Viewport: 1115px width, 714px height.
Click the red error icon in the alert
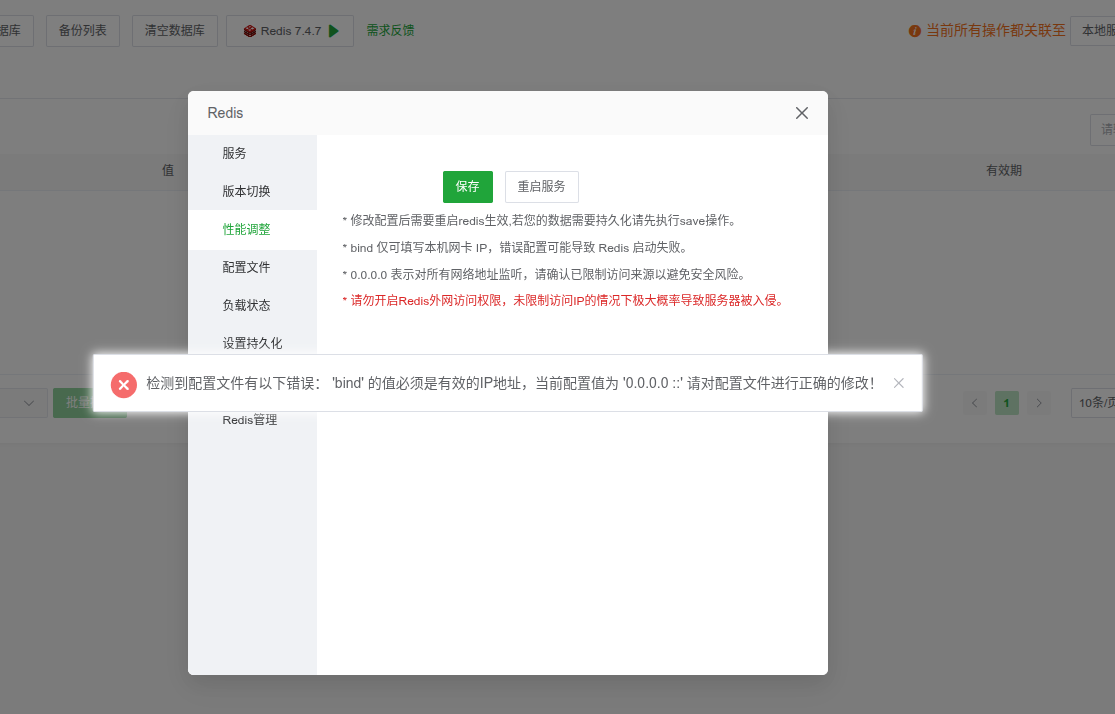[x=123, y=384]
